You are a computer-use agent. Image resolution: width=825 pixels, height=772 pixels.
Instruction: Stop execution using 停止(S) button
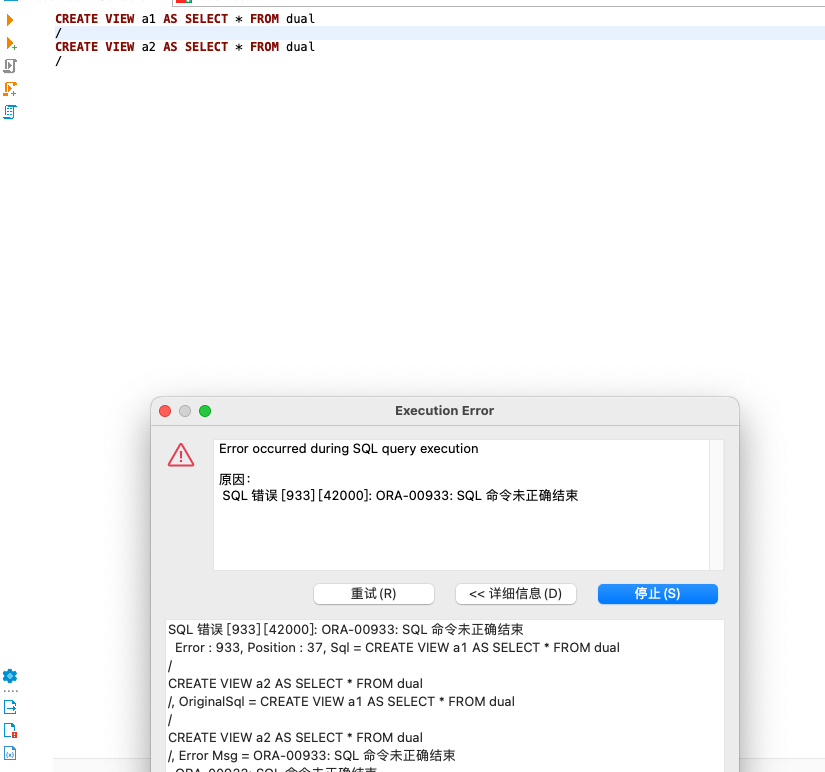point(657,594)
